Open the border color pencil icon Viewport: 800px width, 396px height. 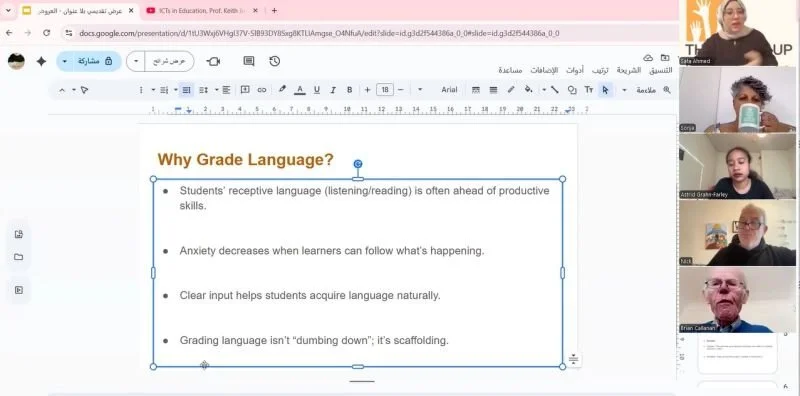pyautogui.click(x=511, y=89)
